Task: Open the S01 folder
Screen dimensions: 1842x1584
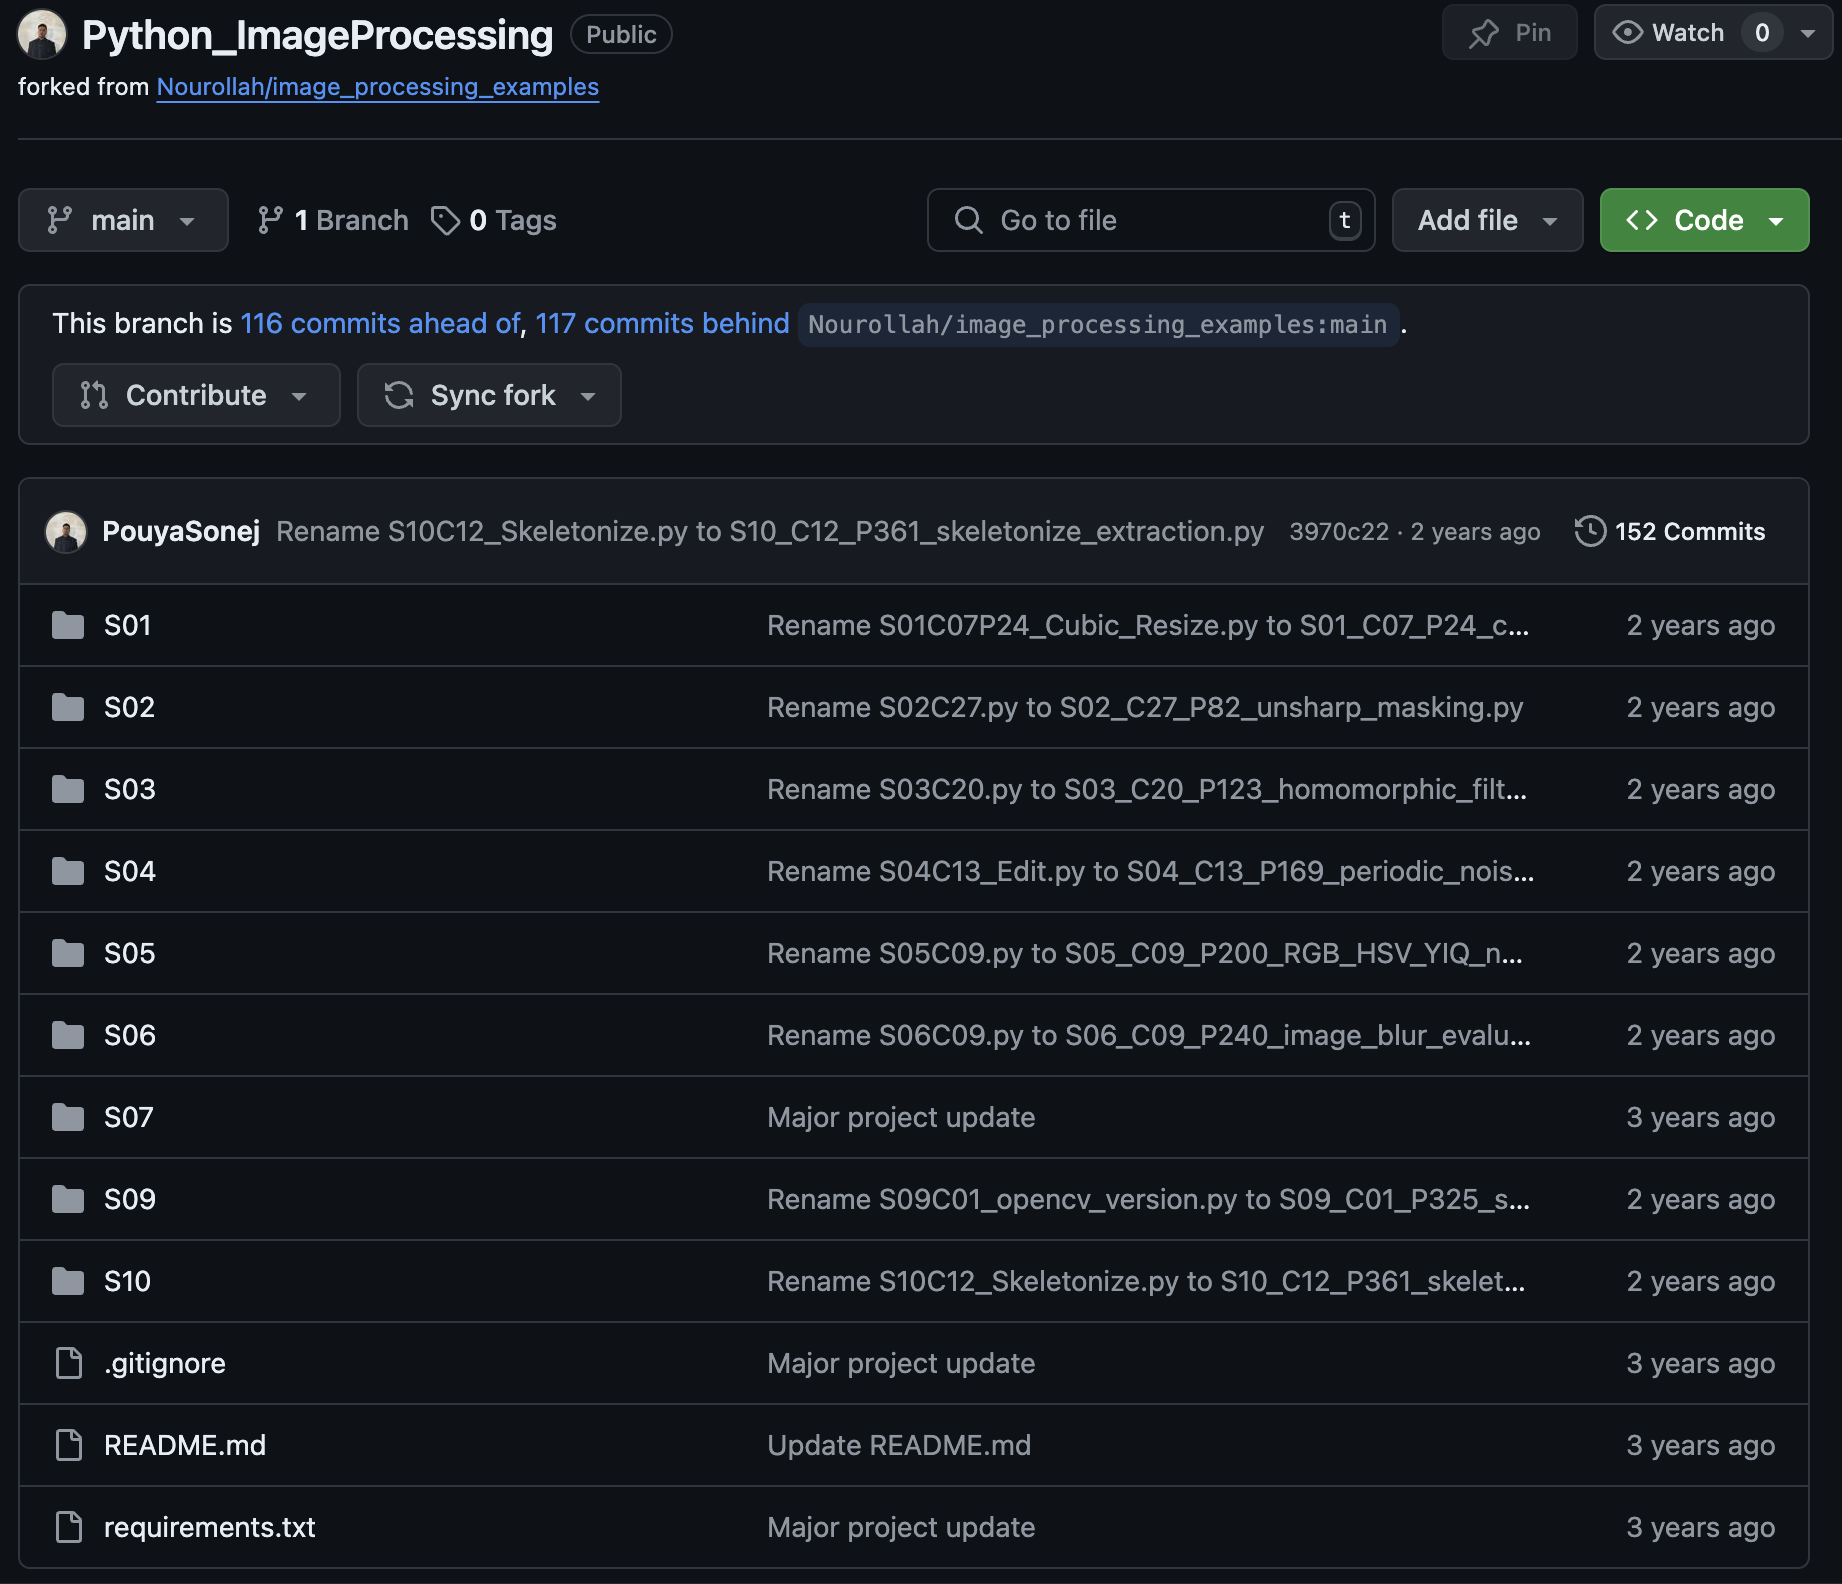Action: coord(127,625)
